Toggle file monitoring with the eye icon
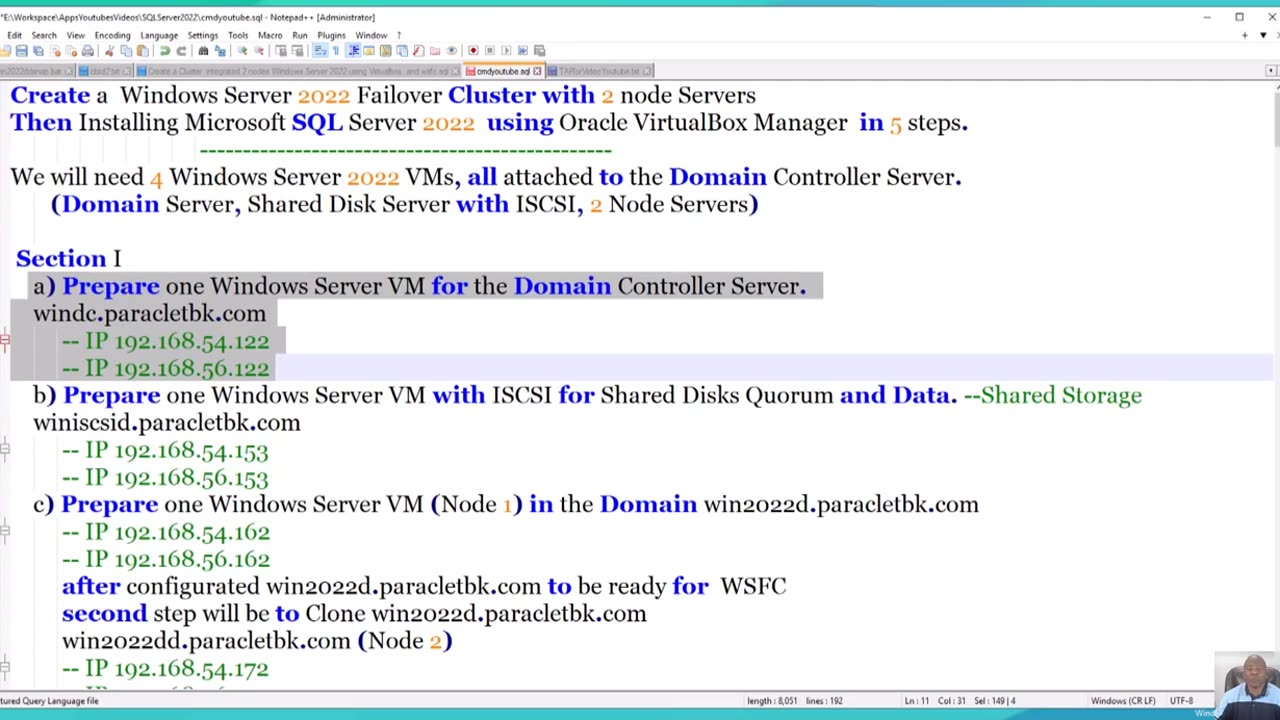 451,50
